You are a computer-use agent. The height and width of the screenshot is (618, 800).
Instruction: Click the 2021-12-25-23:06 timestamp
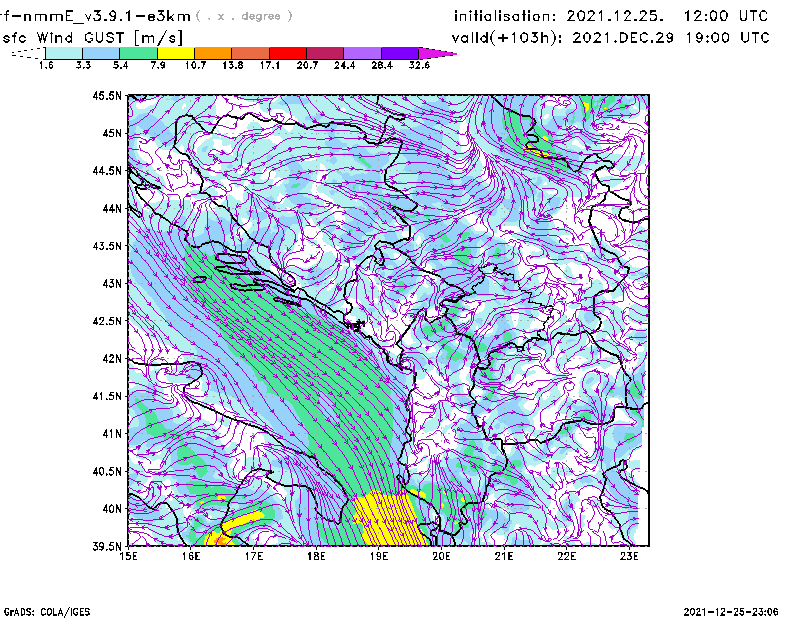tap(731, 612)
